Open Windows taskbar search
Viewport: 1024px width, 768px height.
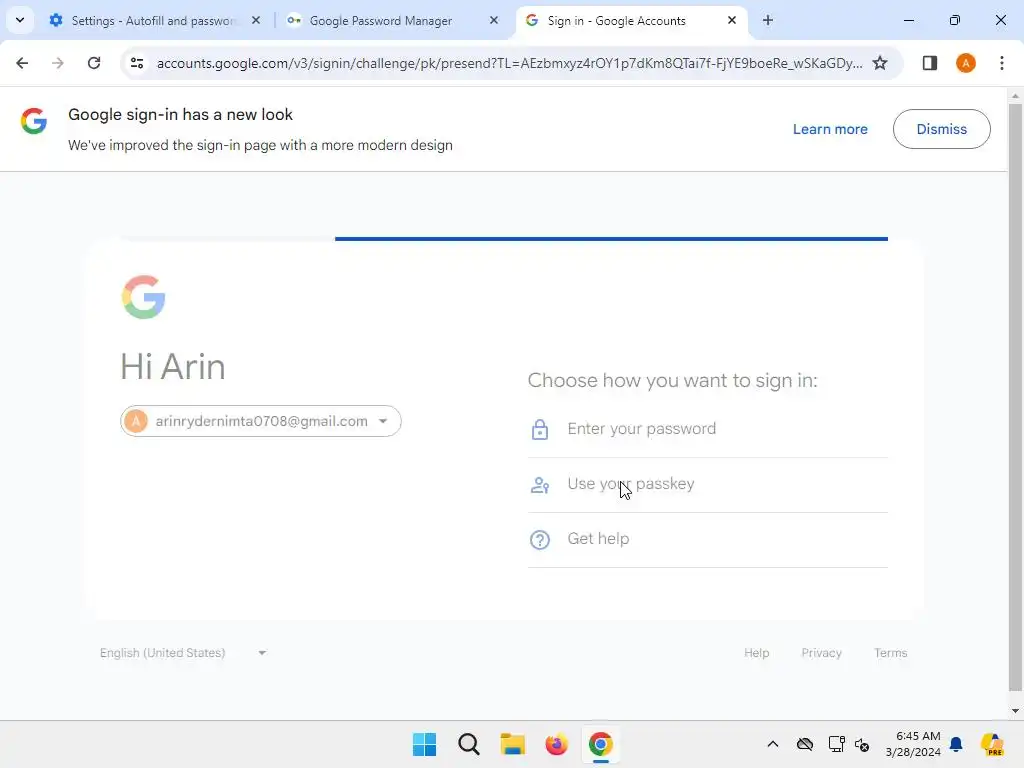click(x=468, y=744)
